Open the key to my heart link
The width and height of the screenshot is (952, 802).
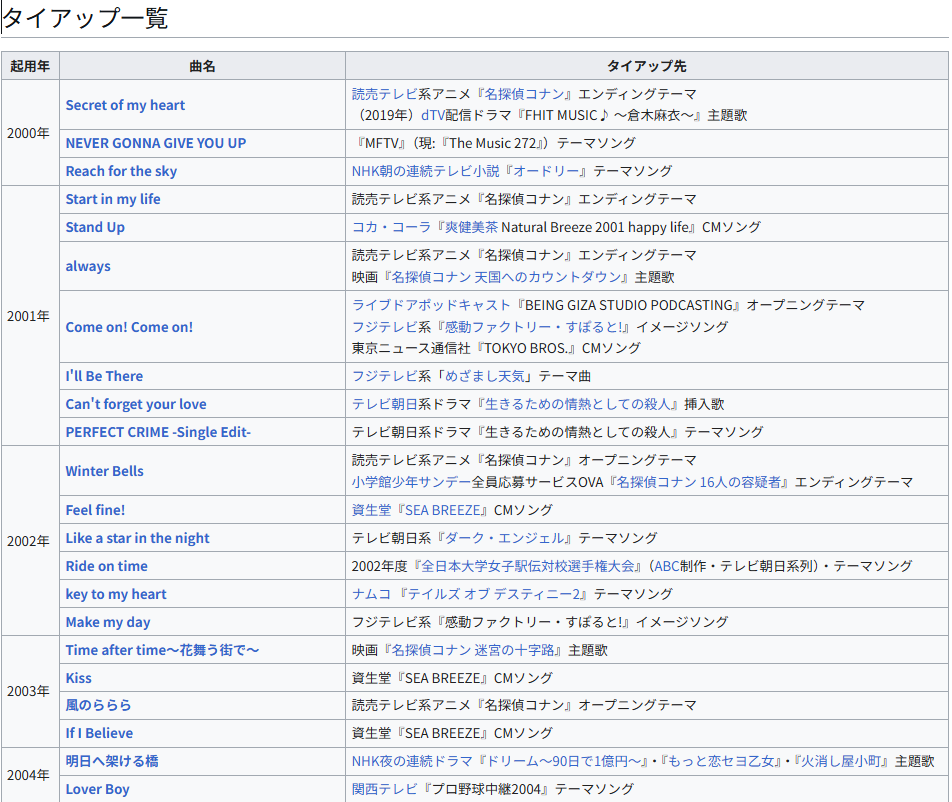tap(116, 594)
